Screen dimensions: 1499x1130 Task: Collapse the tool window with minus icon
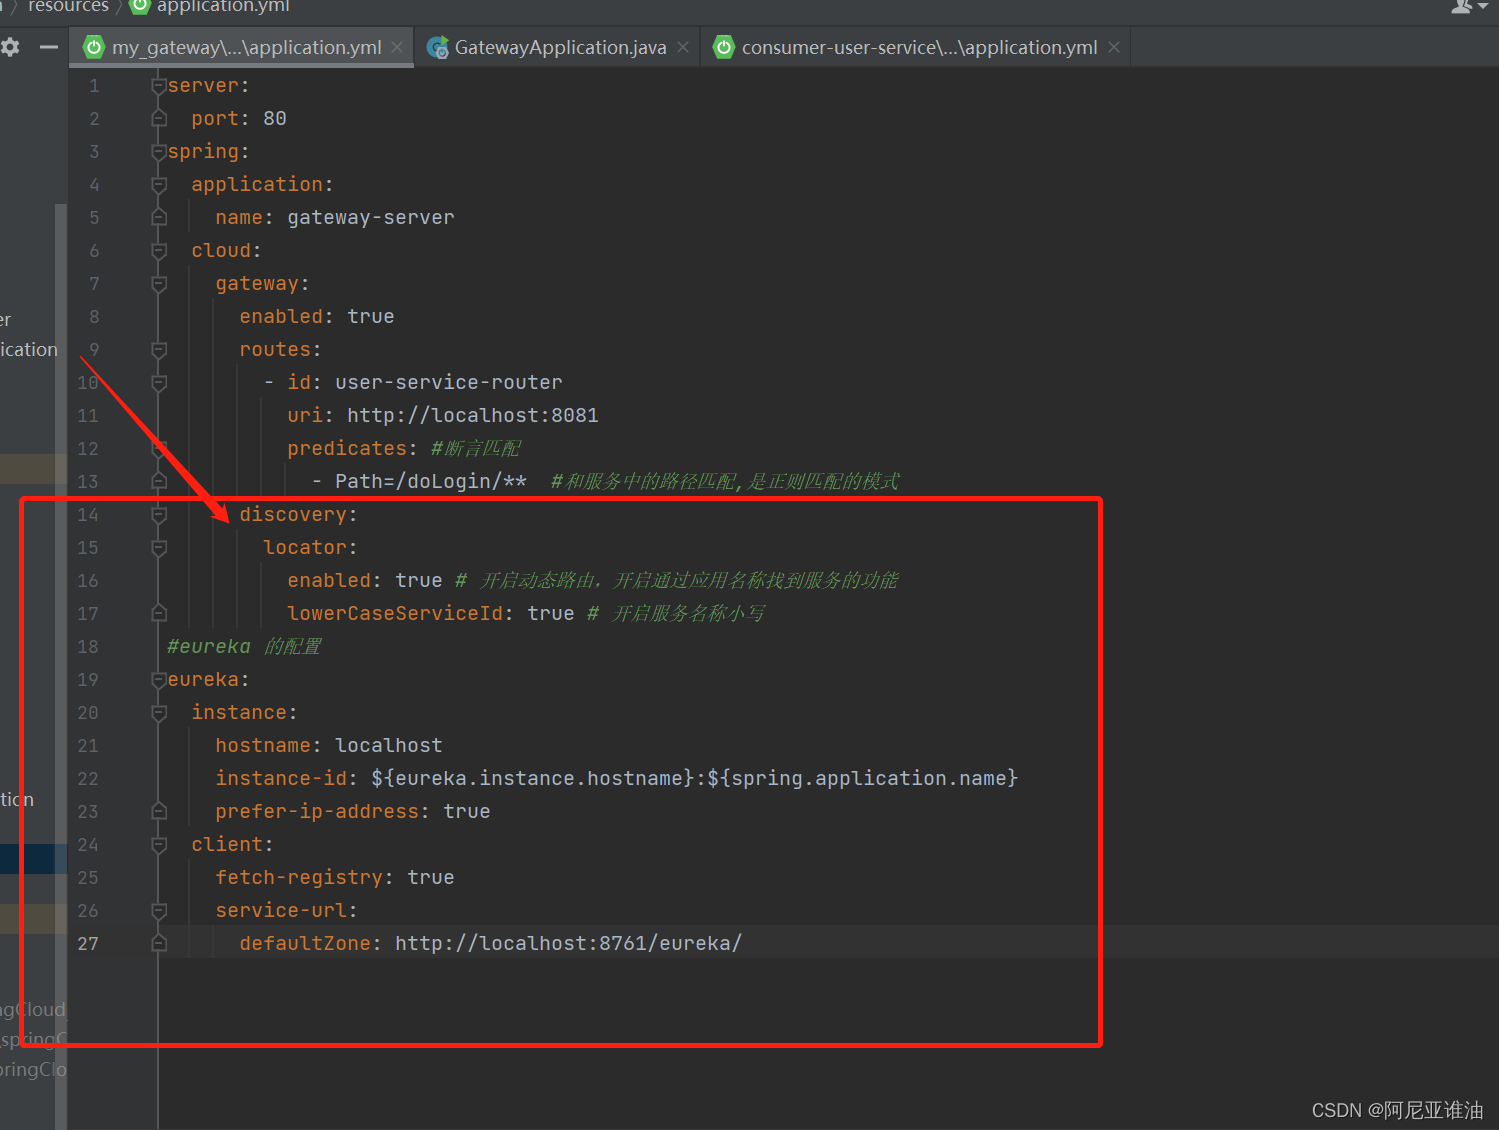48,47
